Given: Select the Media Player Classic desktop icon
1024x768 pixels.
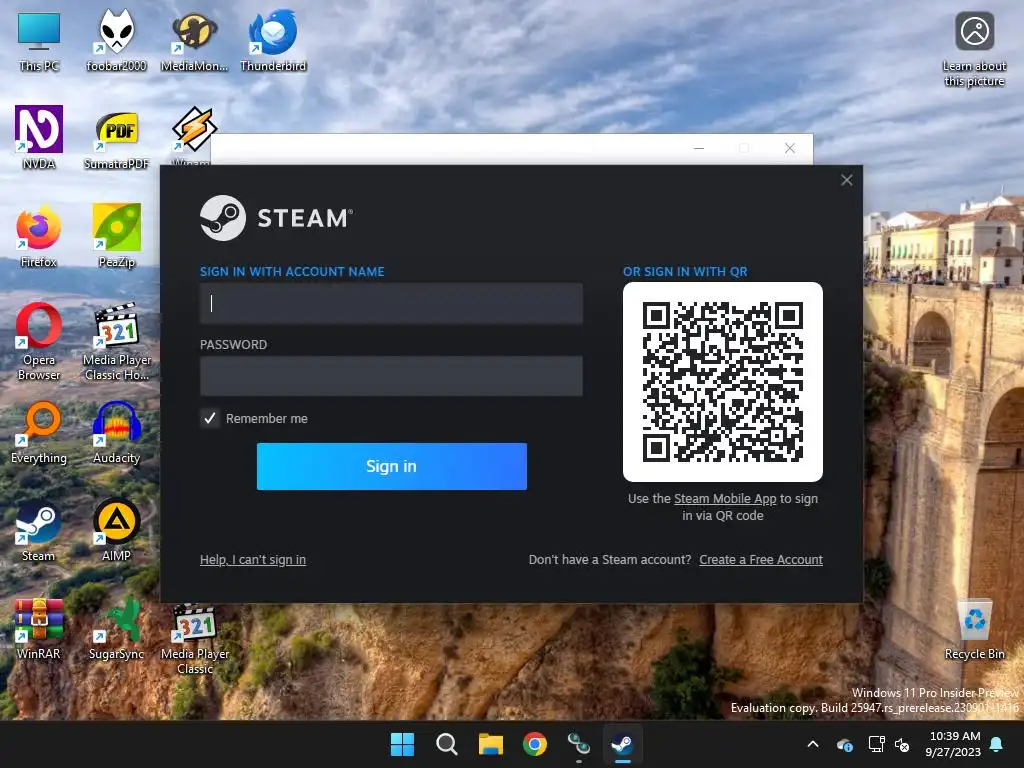Looking at the screenshot, I should (194, 639).
